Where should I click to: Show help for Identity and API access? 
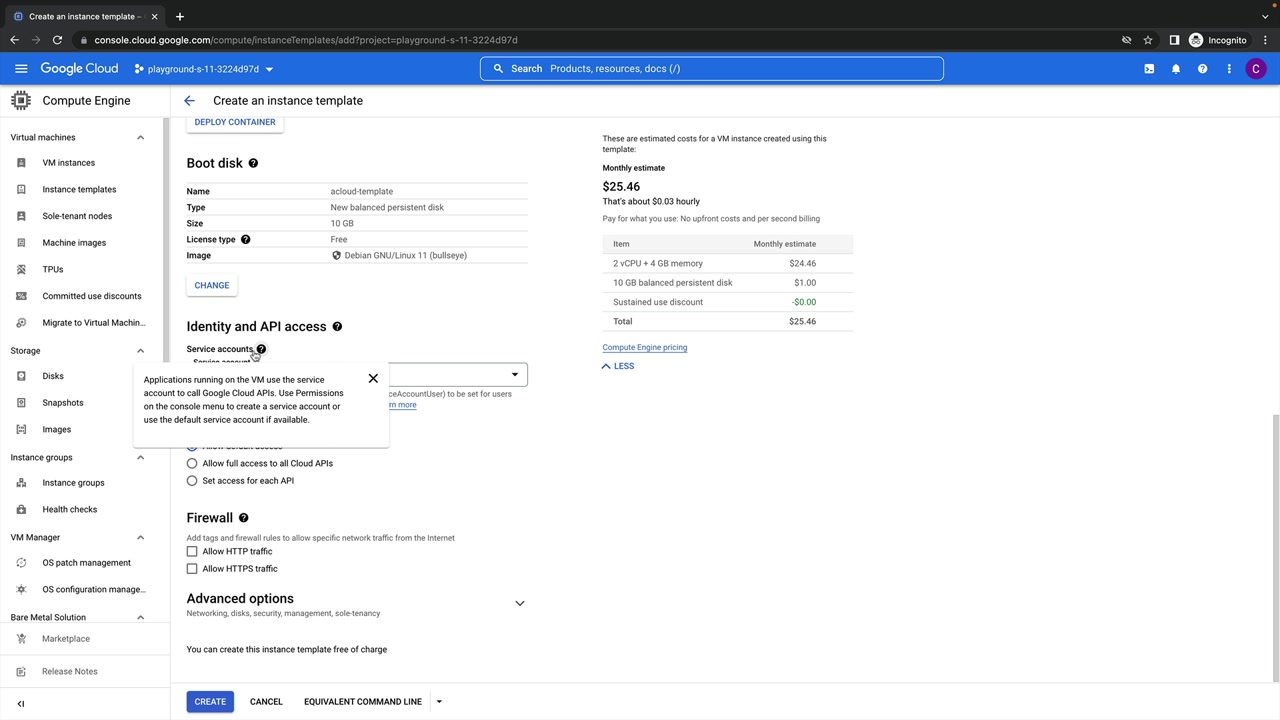pyautogui.click(x=337, y=327)
